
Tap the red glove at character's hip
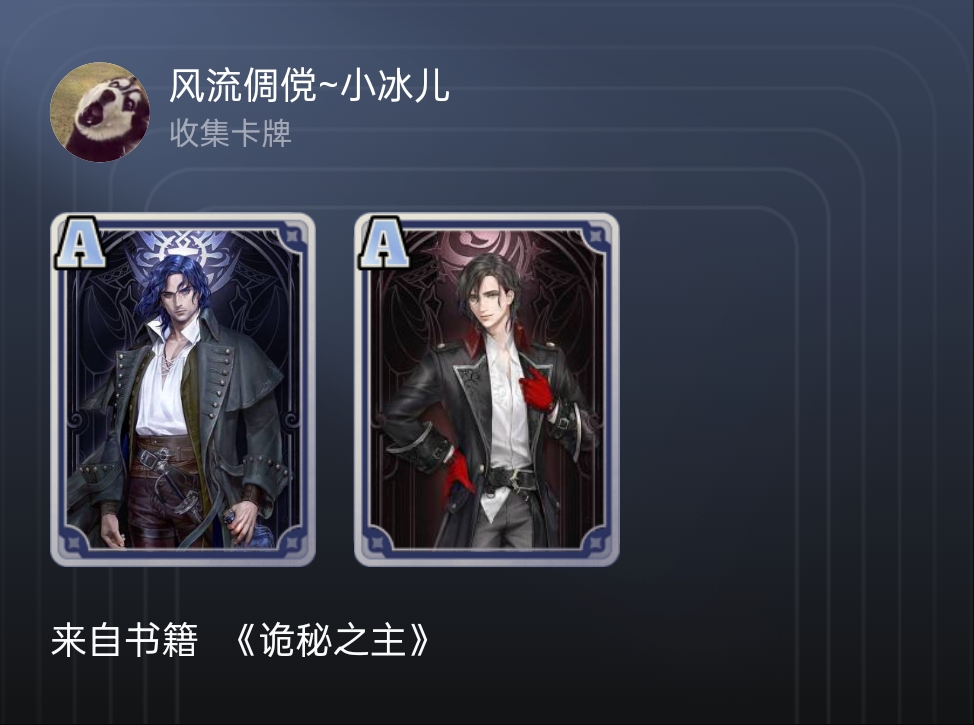(458, 475)
